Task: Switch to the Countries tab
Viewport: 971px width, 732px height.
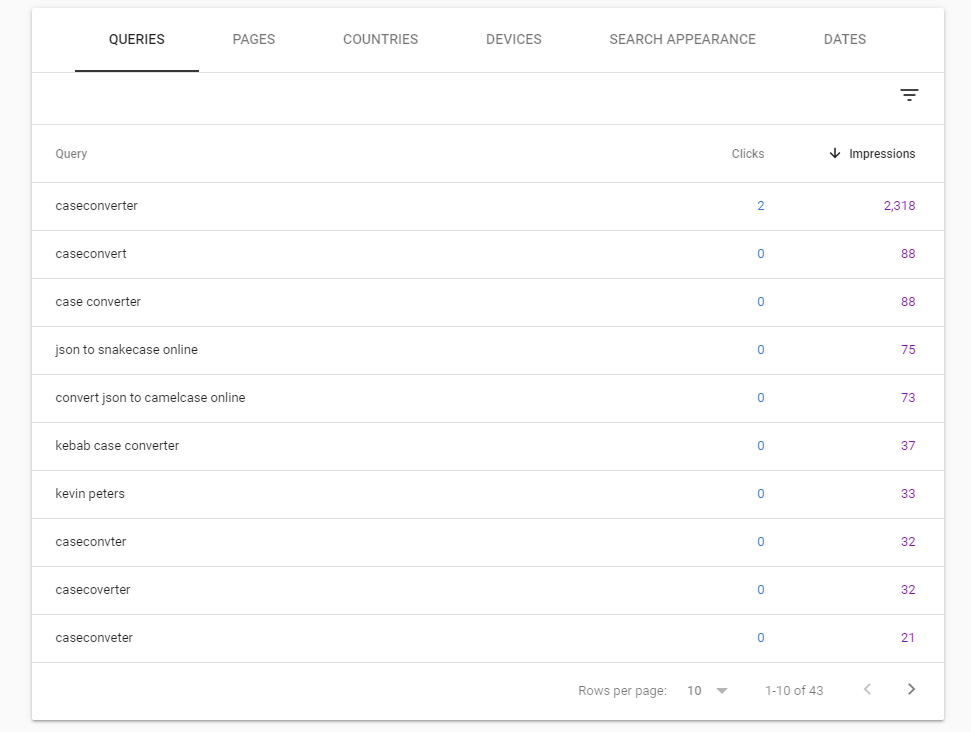Action: (x=380, y=40)
